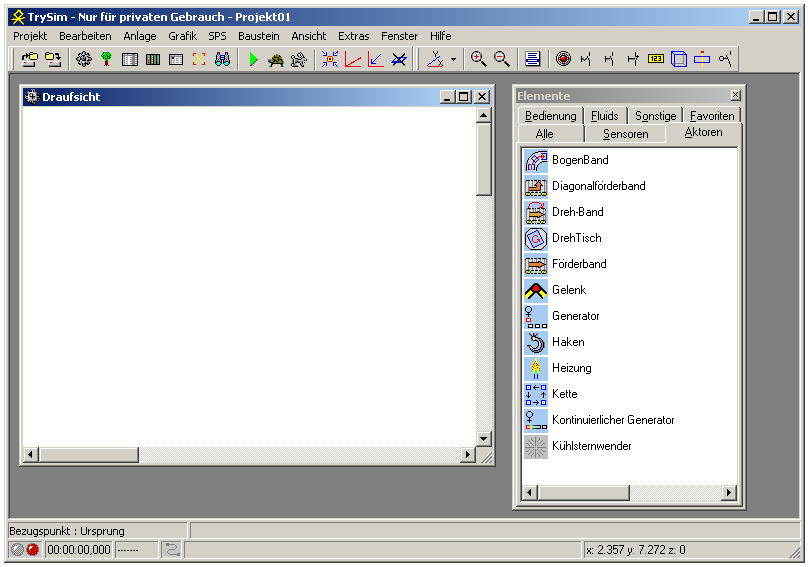808x567 pixels.
Task: Toggle the red indicator in status bar
Action: (x=32, y=550)
